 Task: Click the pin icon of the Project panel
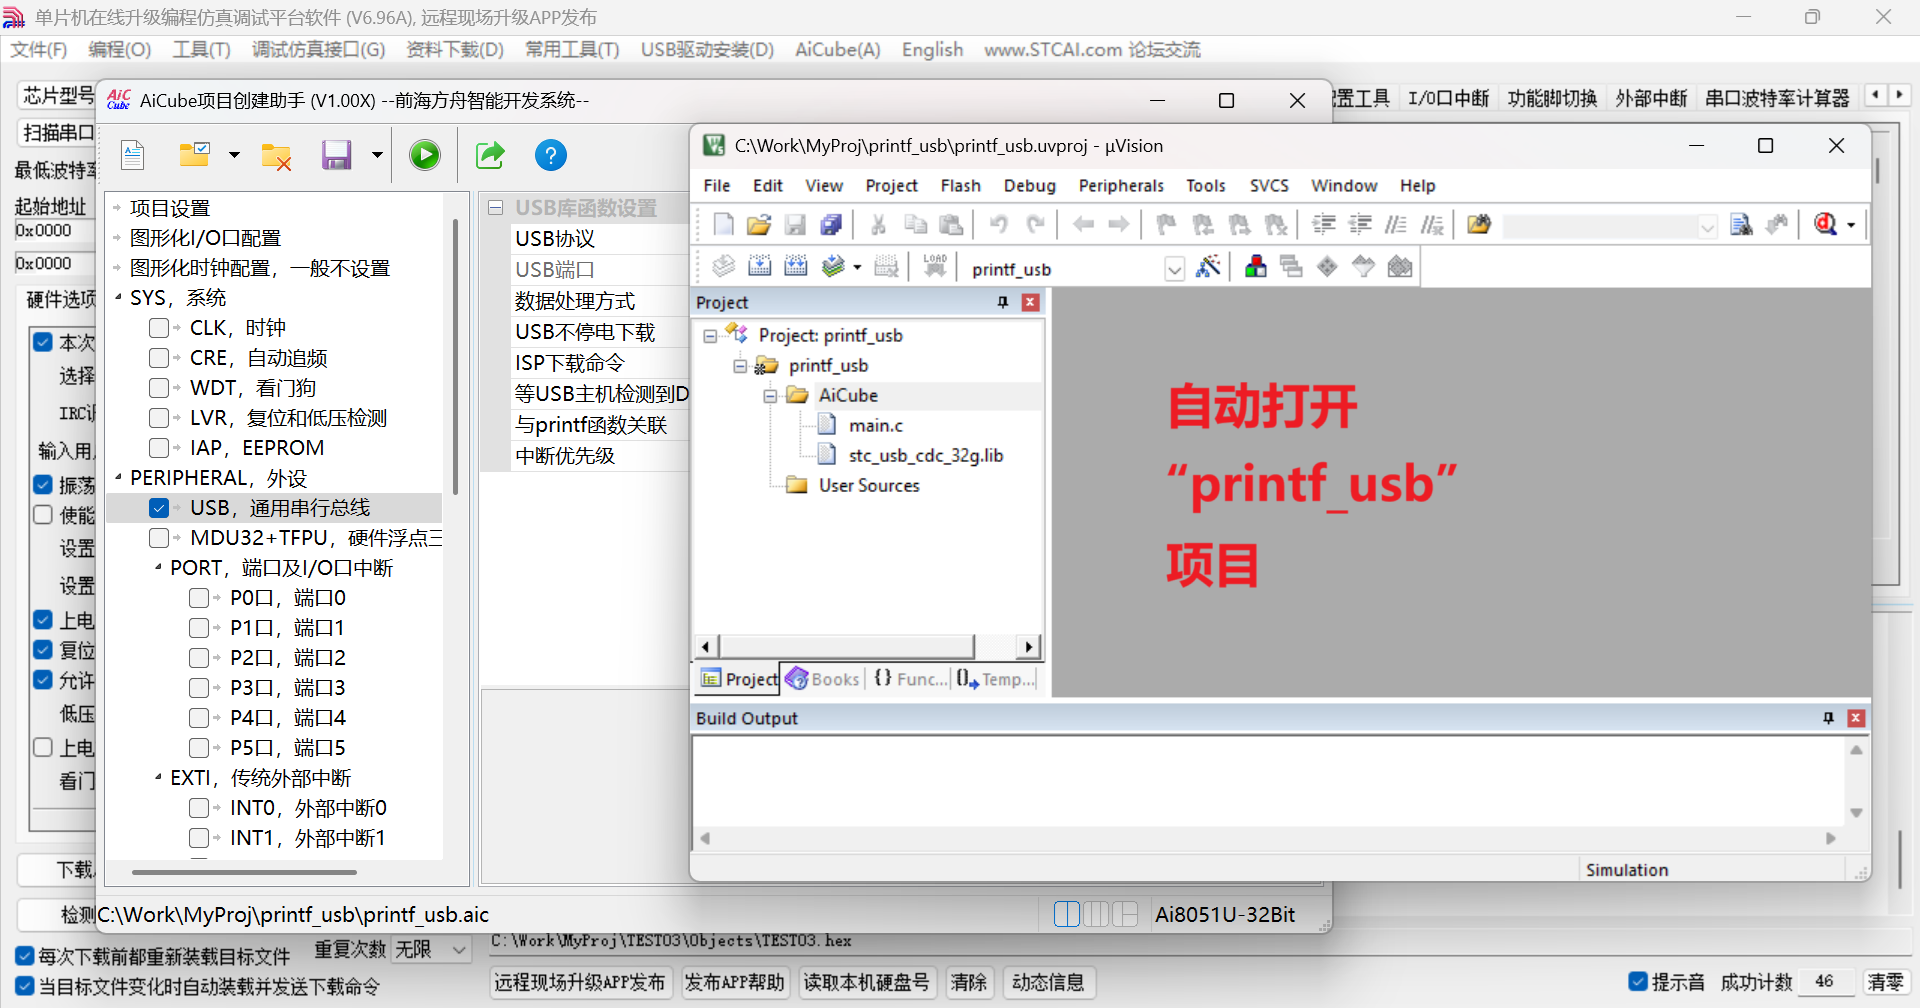(1002, 302)
